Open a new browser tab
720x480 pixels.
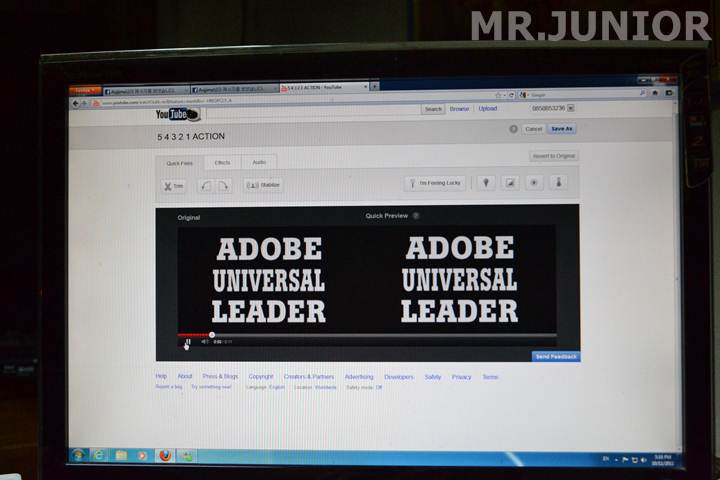click(x=375, y=86)
